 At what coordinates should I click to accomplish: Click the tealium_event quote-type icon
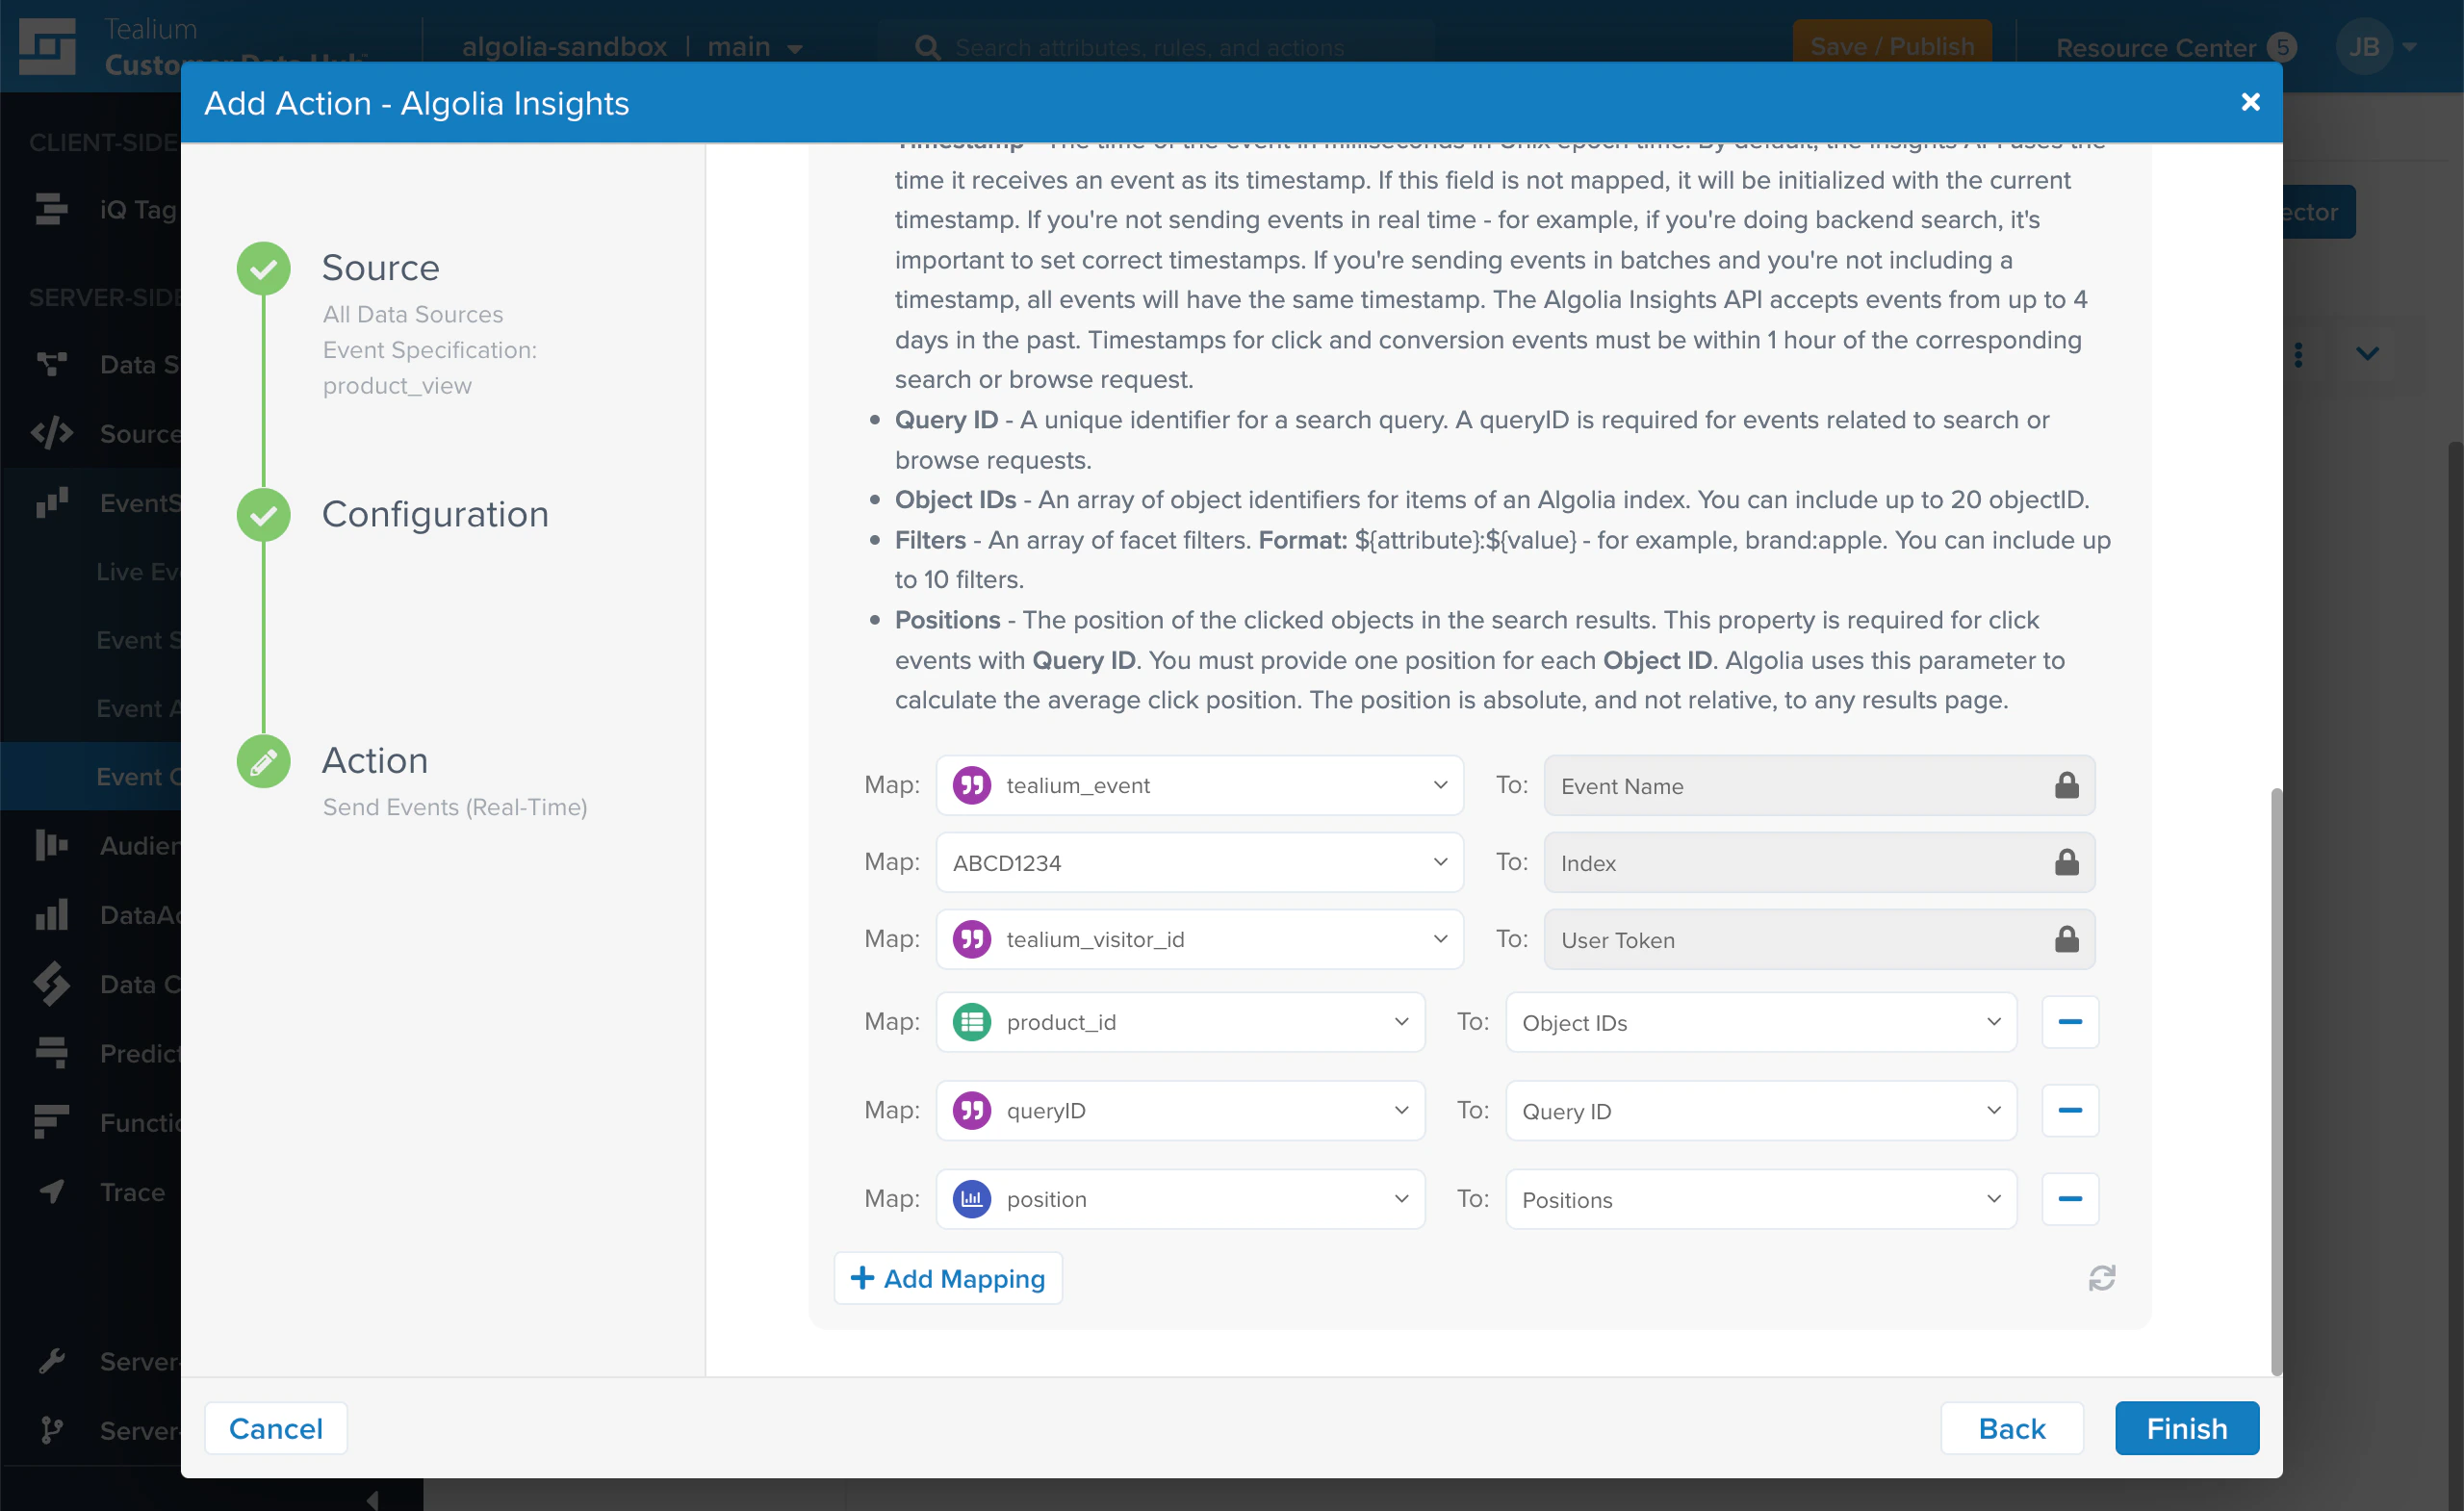click(x=971, y=785)
